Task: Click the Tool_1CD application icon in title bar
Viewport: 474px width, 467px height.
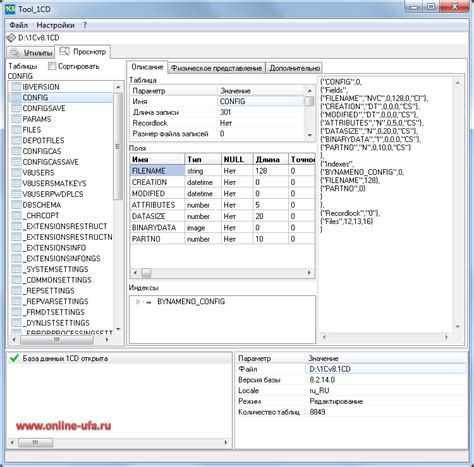Action: point(10,9)
